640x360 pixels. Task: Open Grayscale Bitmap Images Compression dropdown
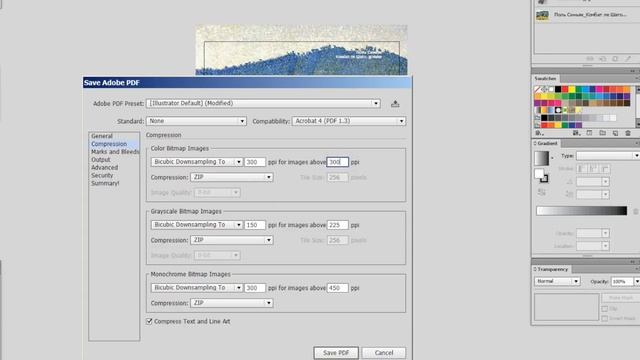[x=232, y=240]
